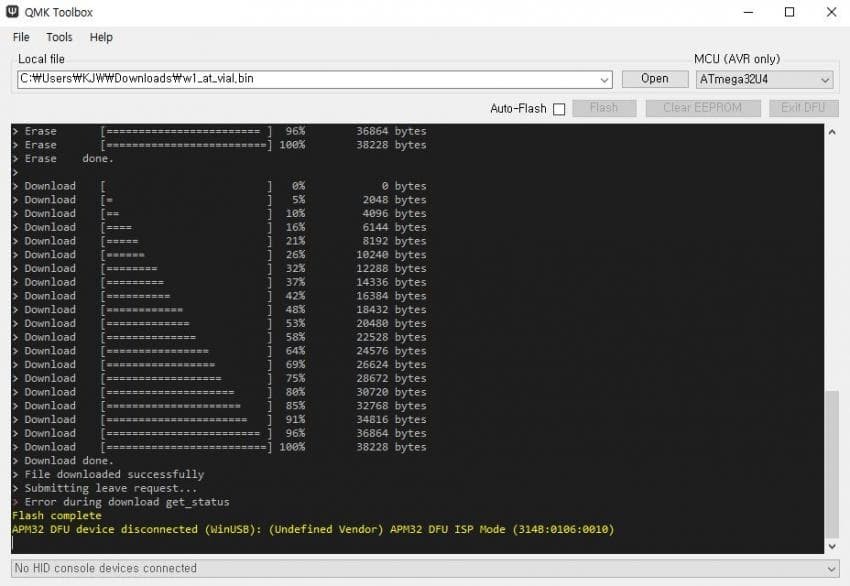850x586 pixels.
Task: Expand the local file path dropdown arrow
Action: 604,80
